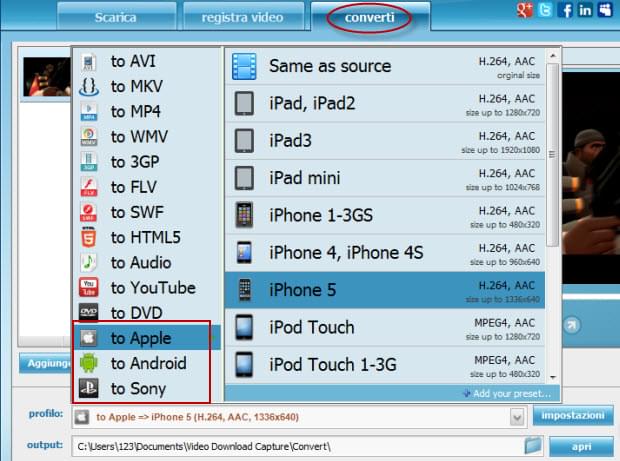The image size is (620, 461).
Task: Select the 'iPad, iPad2' preset
Action: click(385, 104)
